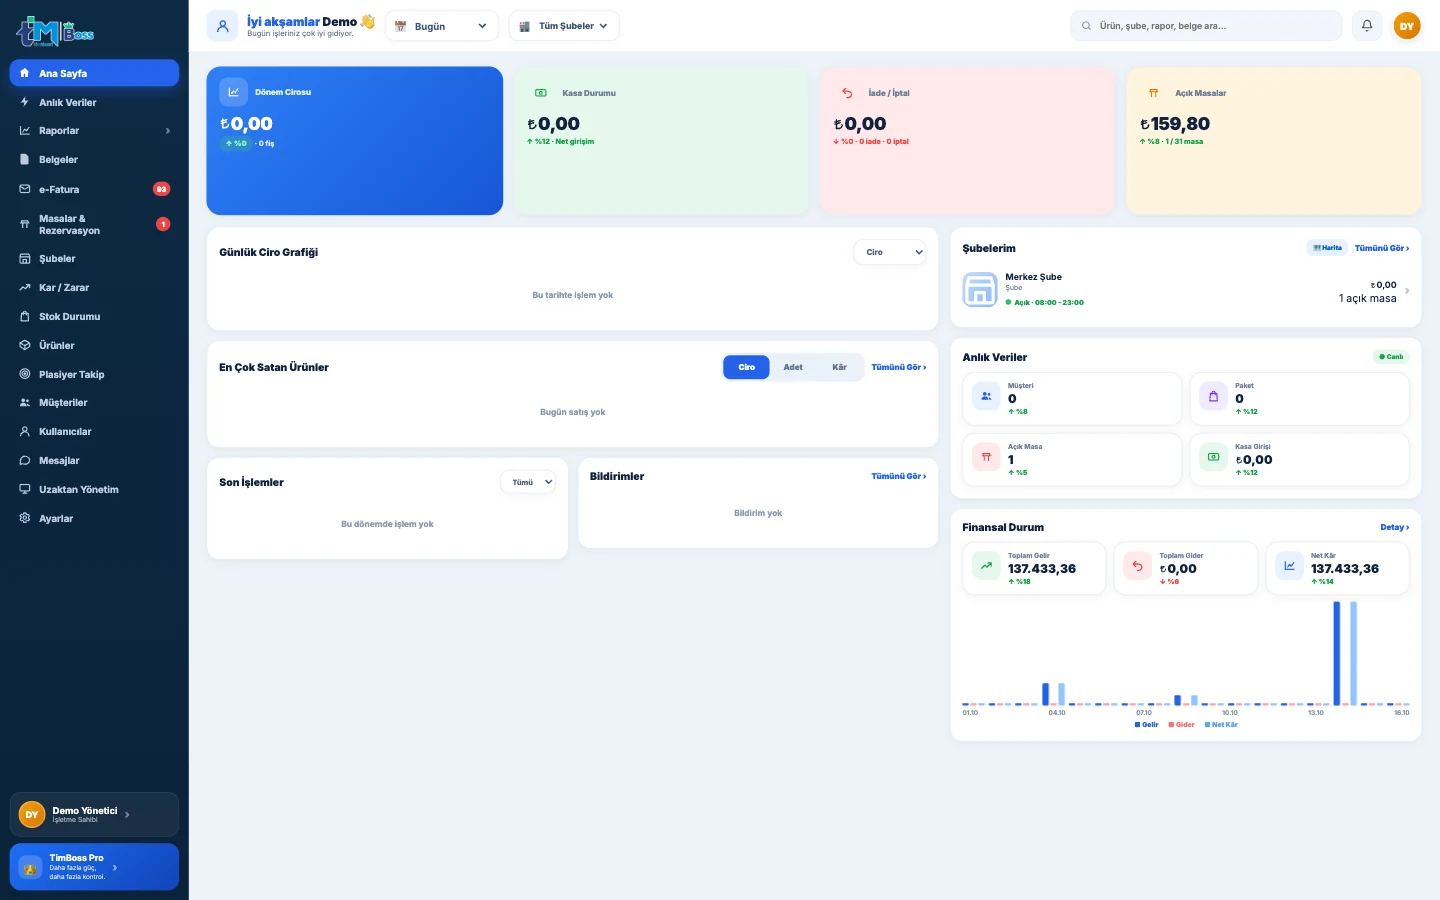Click the DY user avatar in header

click(1407, 26)
